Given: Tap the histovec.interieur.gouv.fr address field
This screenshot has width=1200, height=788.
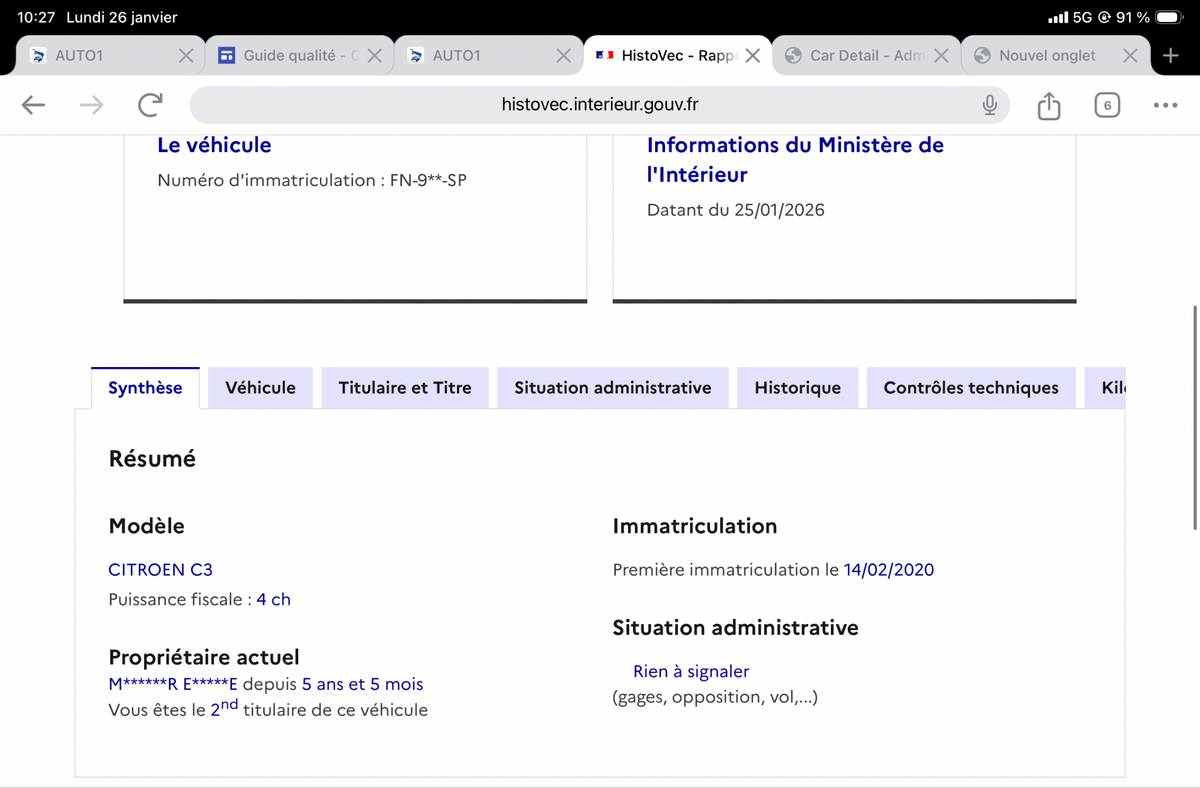Looking at the screenshot, I should pyautogui.click(x=600, y=105).
